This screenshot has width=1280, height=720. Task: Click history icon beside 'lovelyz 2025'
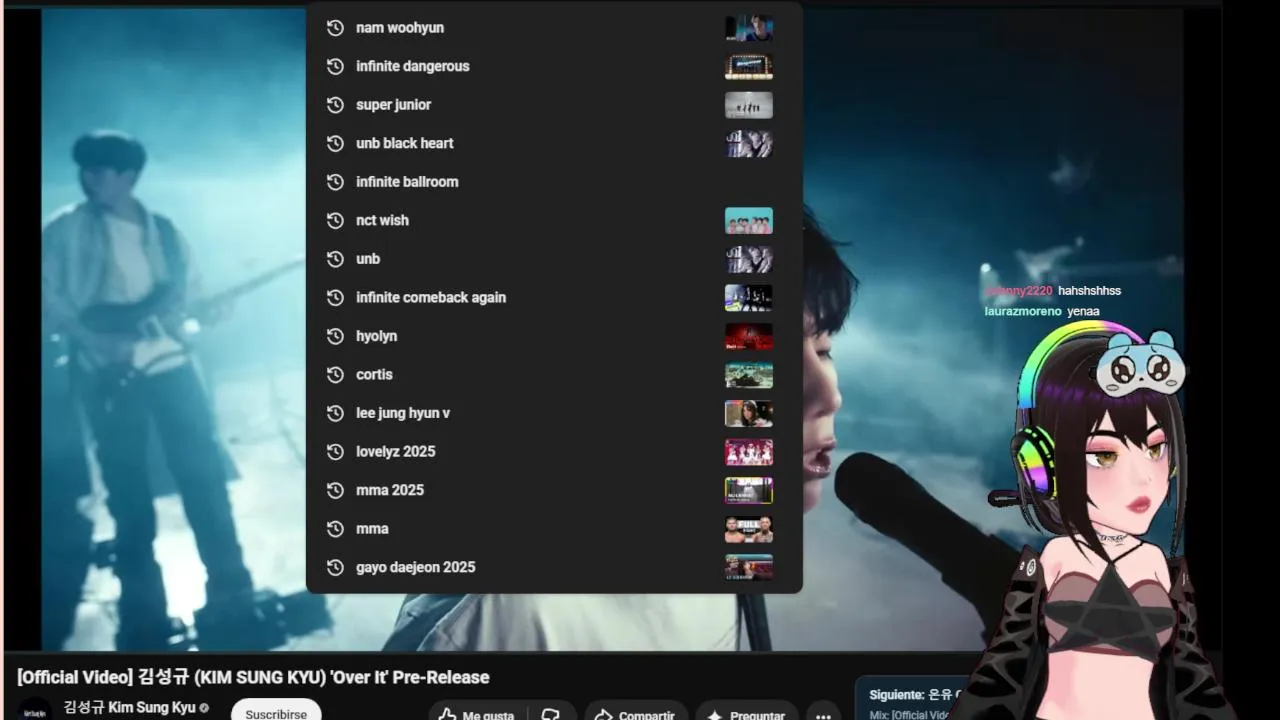click(335, 452)
